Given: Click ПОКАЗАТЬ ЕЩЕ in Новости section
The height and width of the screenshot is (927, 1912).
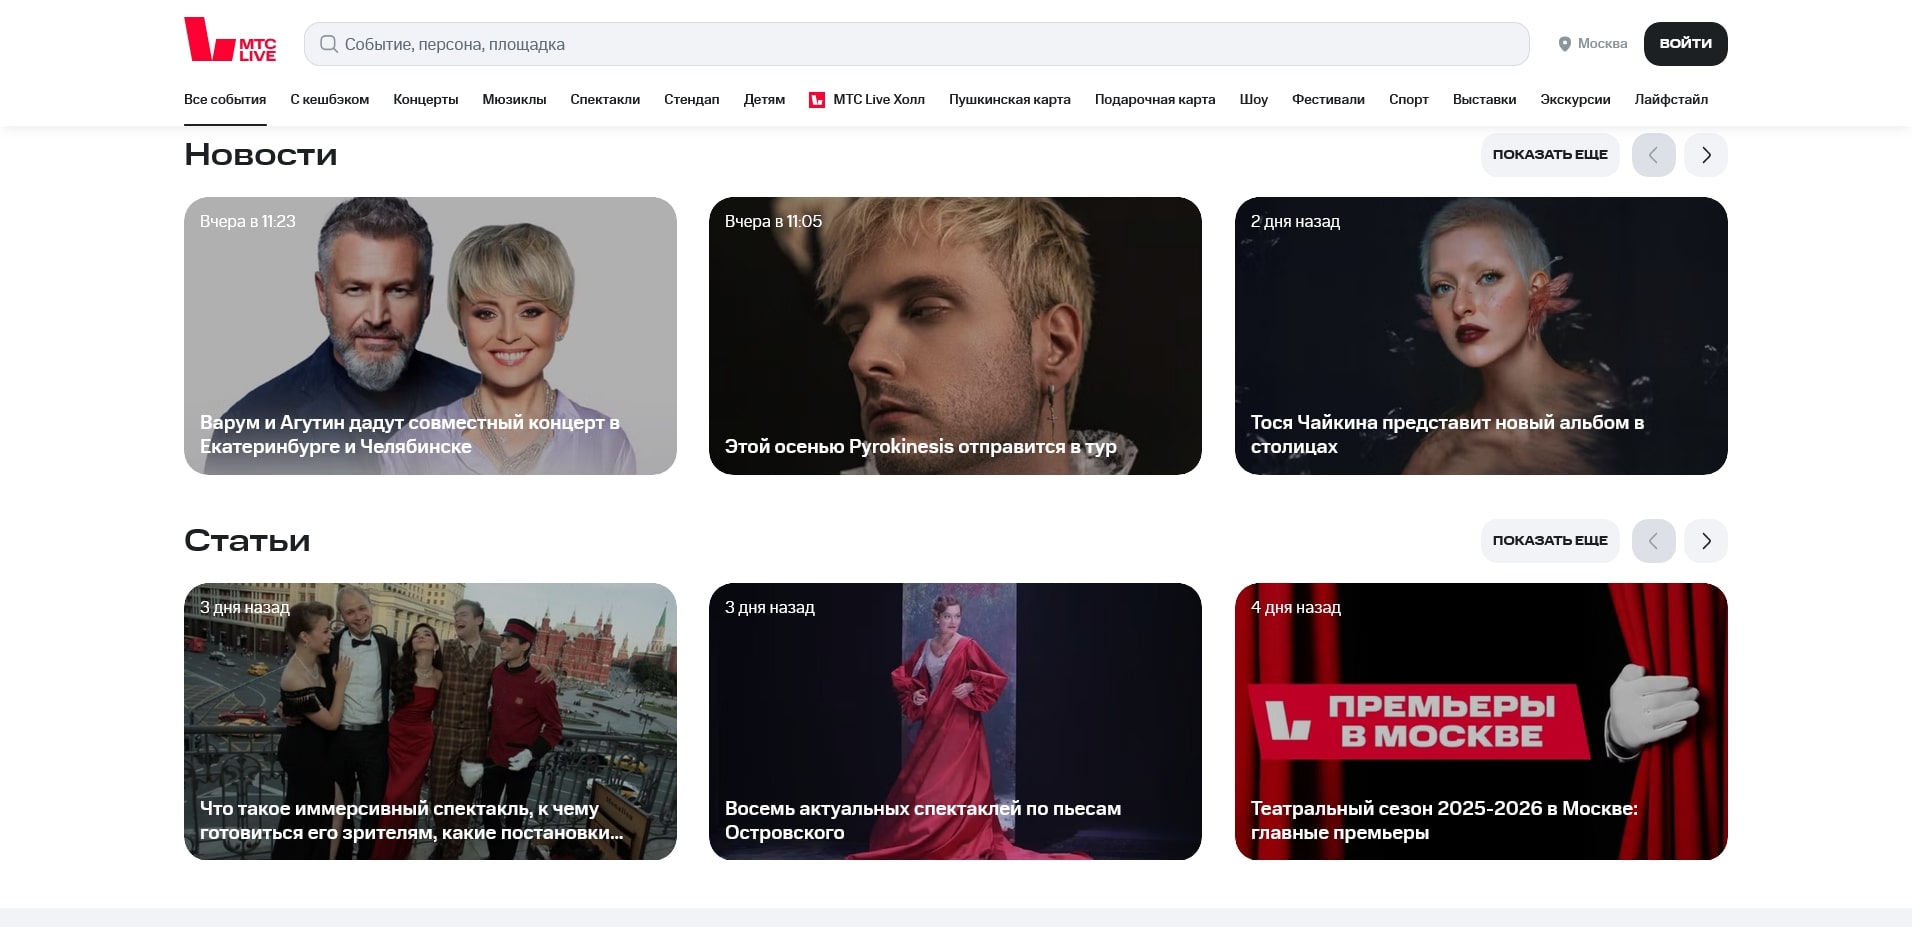Looking at the screenshot, I should tap(1550, 155).
